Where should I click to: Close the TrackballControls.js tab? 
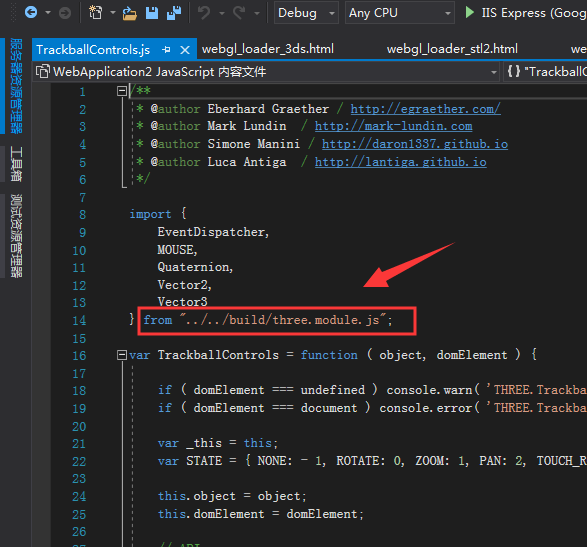click(x=185, y=49)
